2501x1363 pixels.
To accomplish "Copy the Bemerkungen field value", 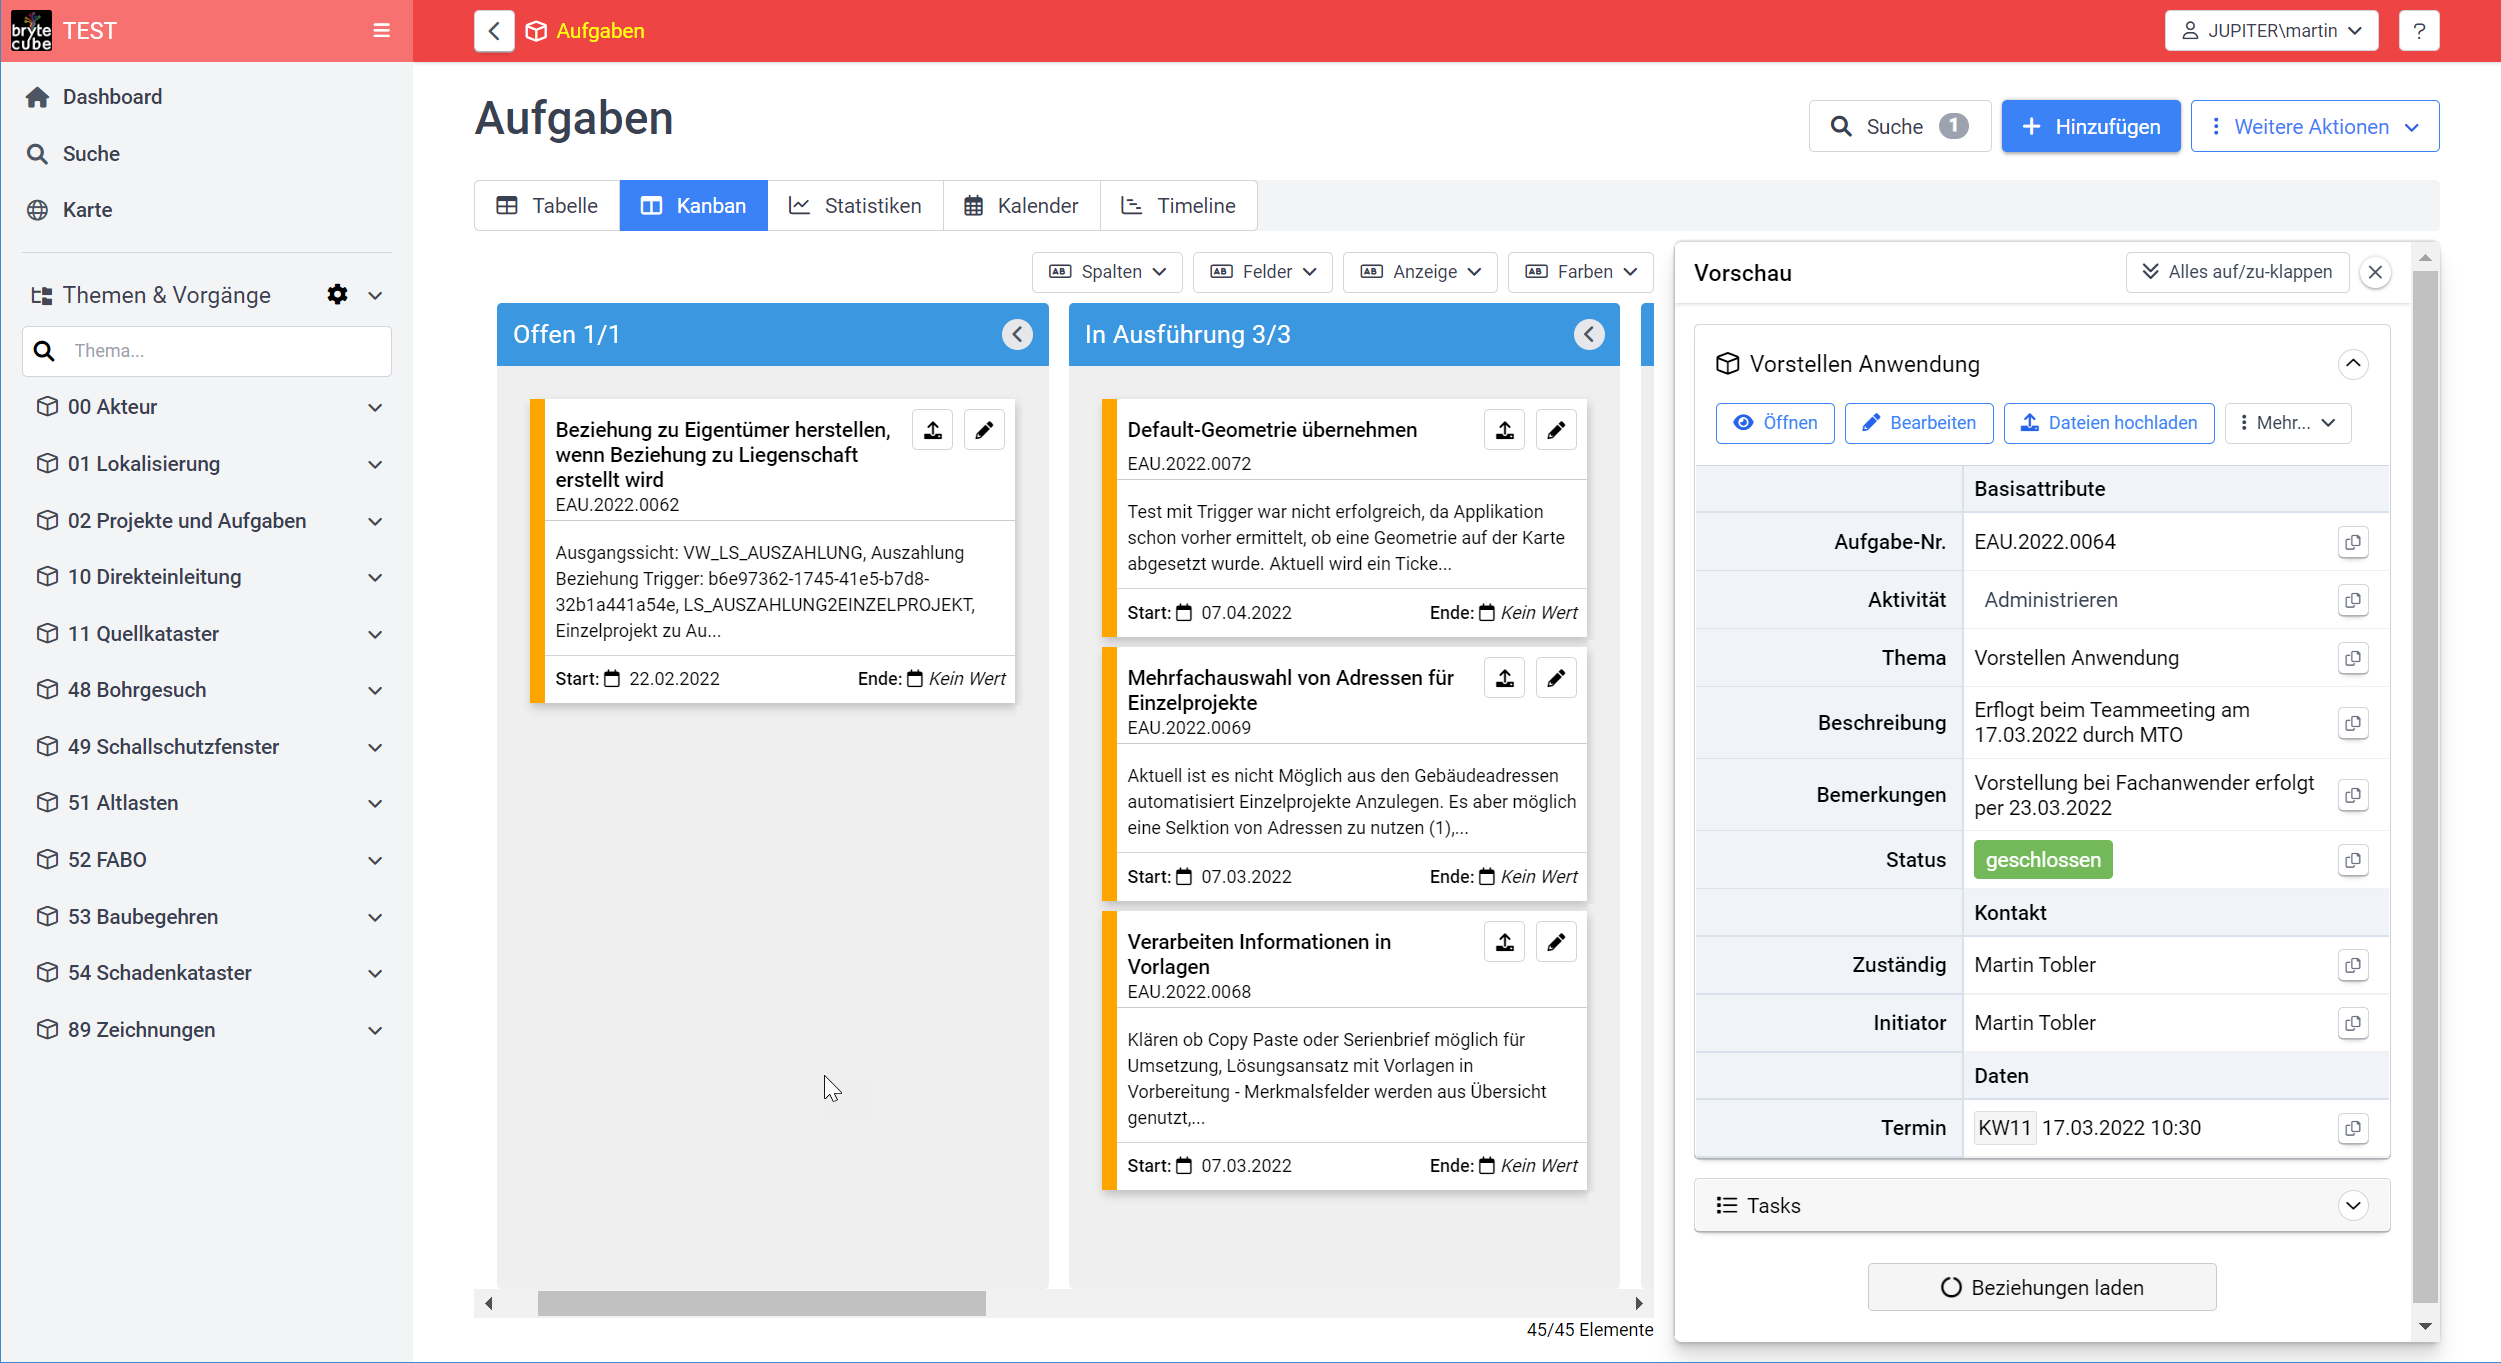I will point(2353,795).
